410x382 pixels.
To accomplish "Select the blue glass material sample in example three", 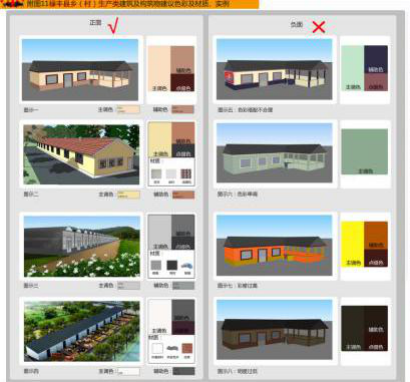I will pyautogui.click(x=187, y=266).
